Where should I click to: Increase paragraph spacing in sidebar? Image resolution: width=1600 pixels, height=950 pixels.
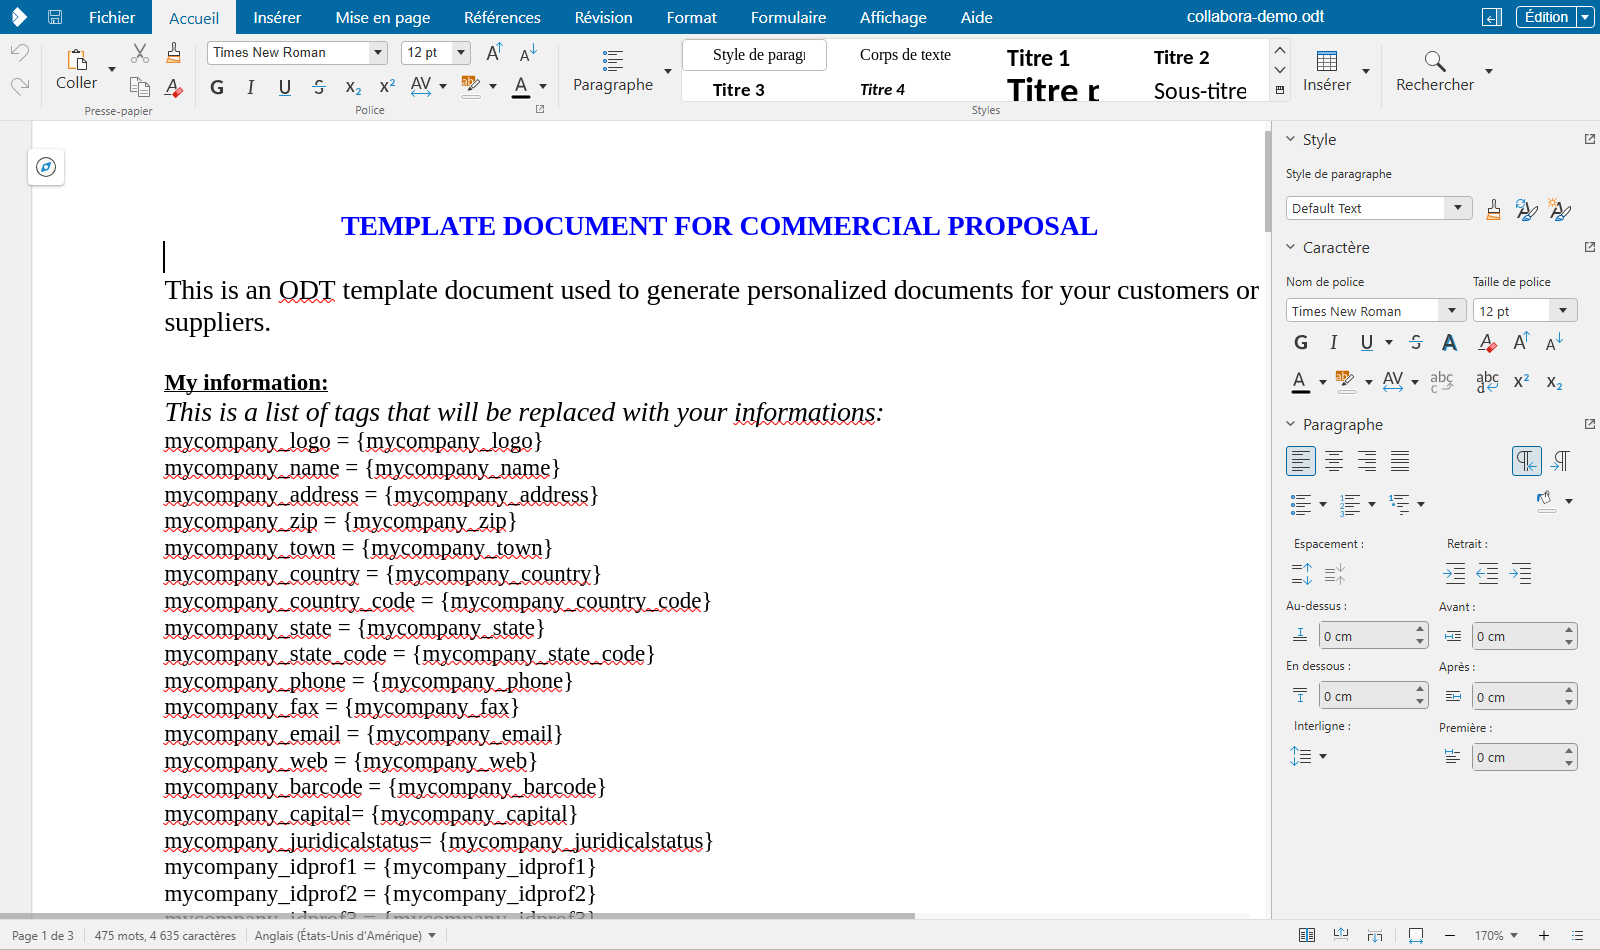[x=1301, y=574]
